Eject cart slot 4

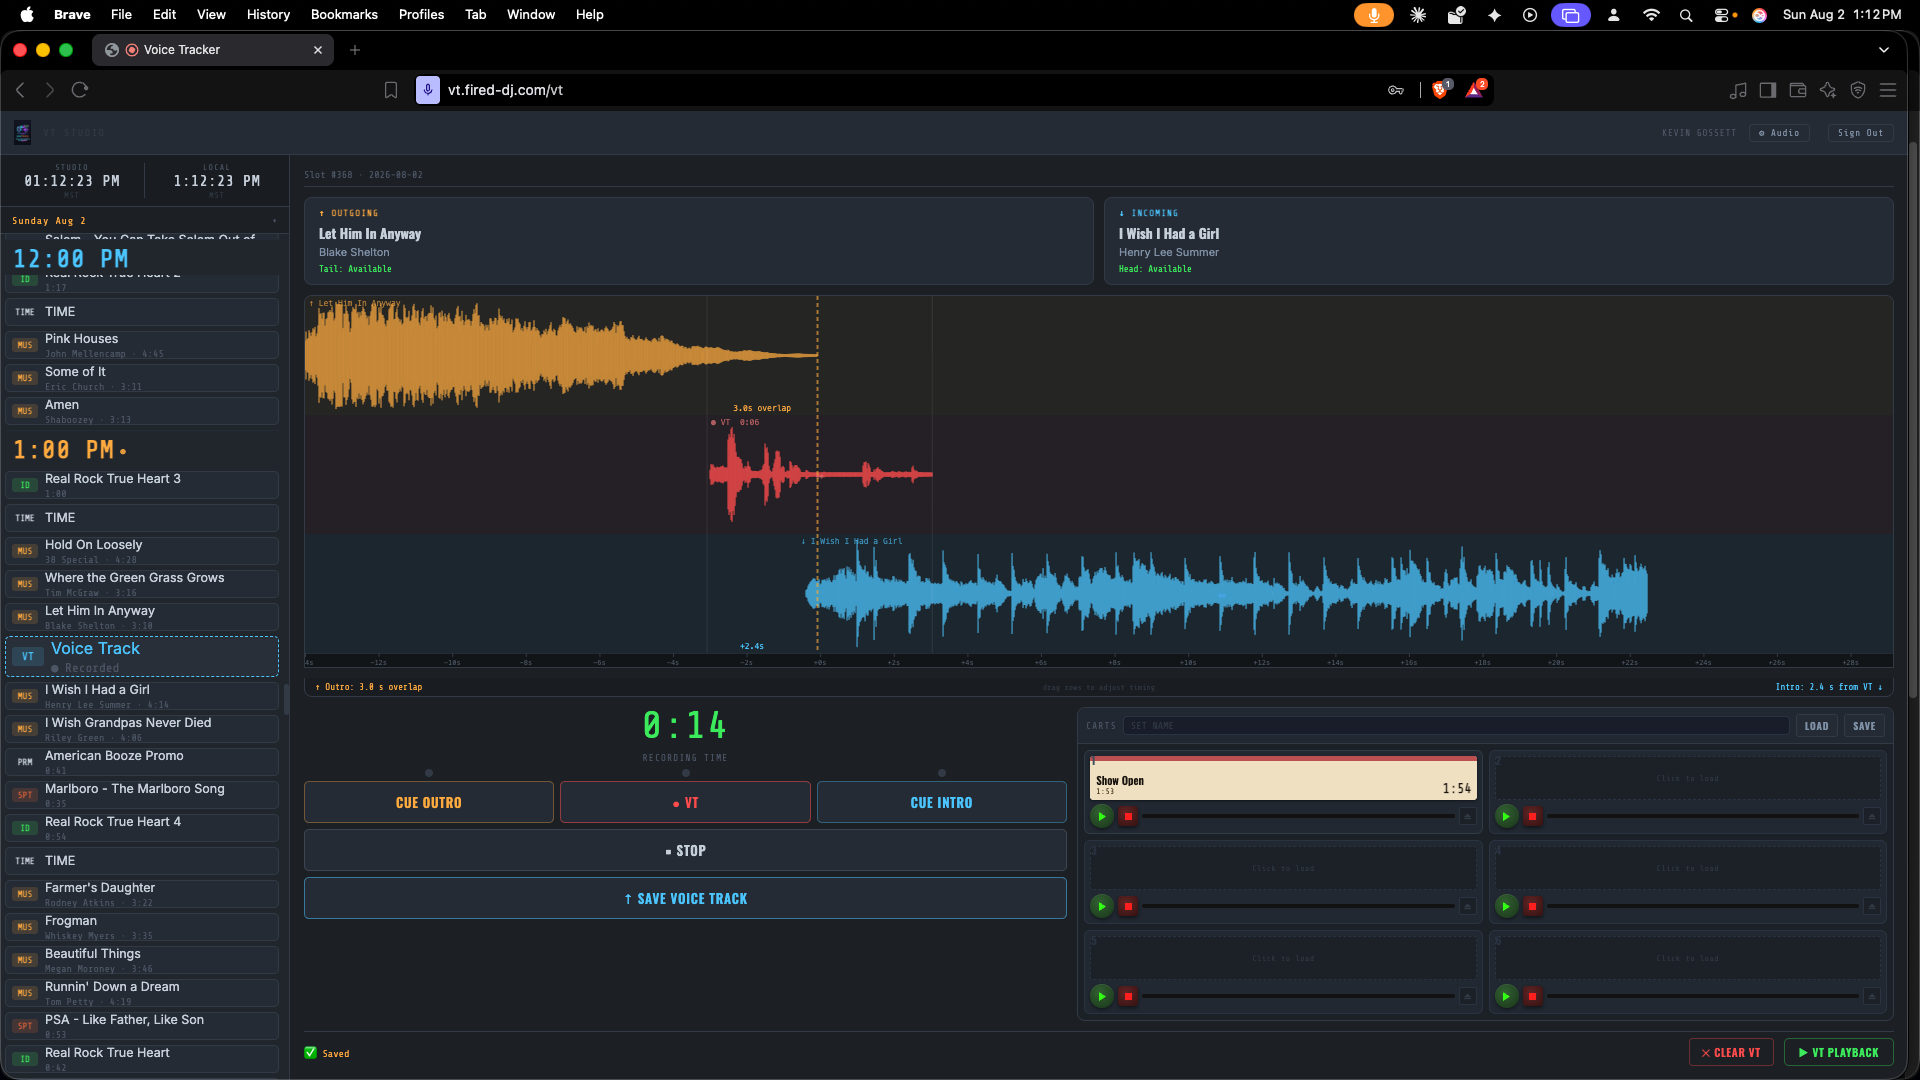pos(1872,906)
